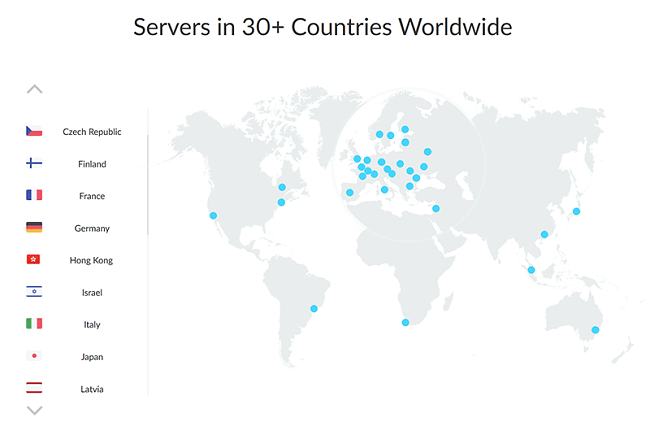Image resolution: width=650 pixels, height=426 pixels.
Task: Click the Finland flag icon
Action: pos(34,163)
